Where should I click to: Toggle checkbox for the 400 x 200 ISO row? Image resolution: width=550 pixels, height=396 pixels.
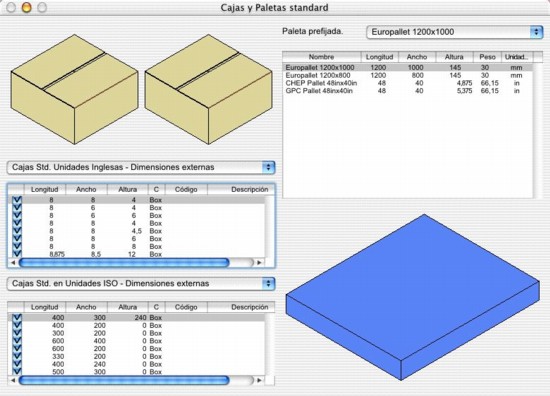(x=17, y=325)
